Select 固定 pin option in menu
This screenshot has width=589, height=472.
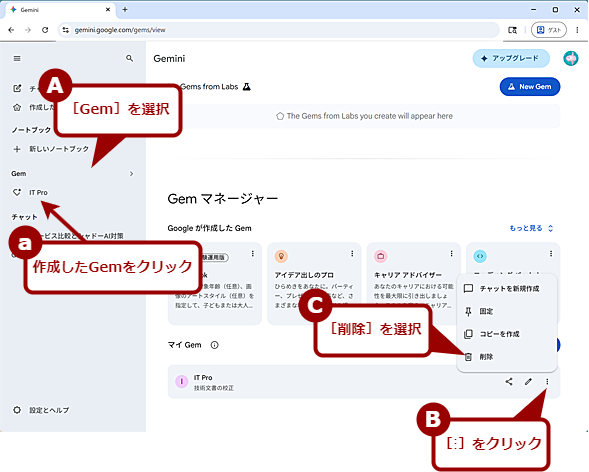(507, 311)
